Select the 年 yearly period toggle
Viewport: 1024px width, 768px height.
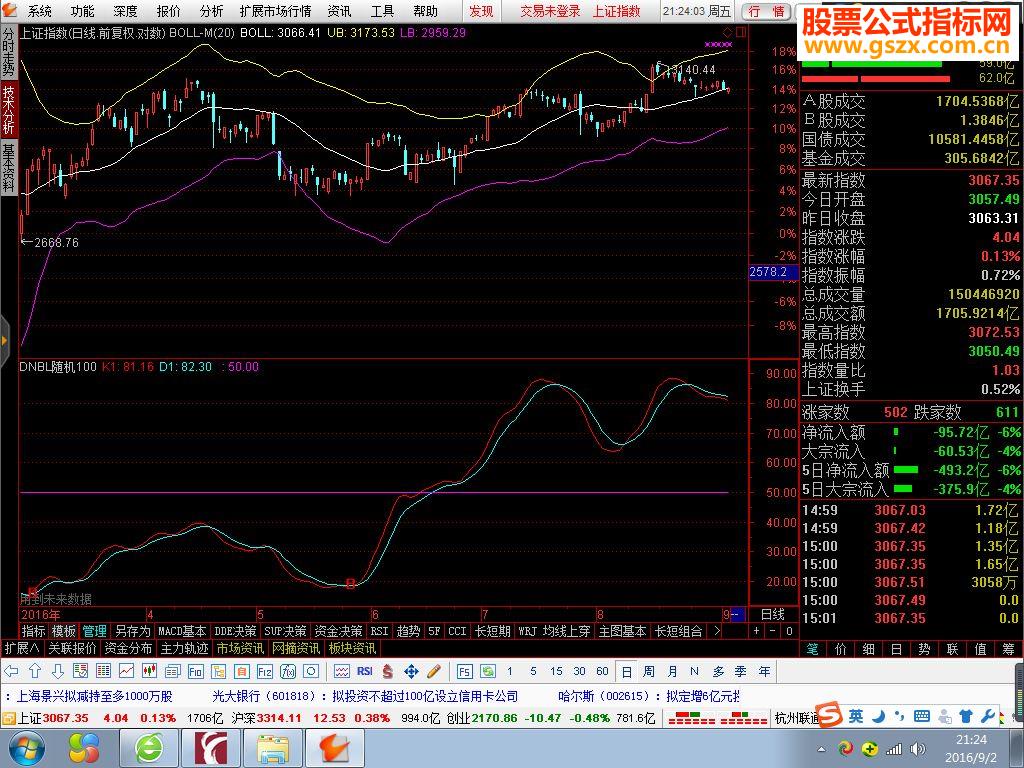764,671
